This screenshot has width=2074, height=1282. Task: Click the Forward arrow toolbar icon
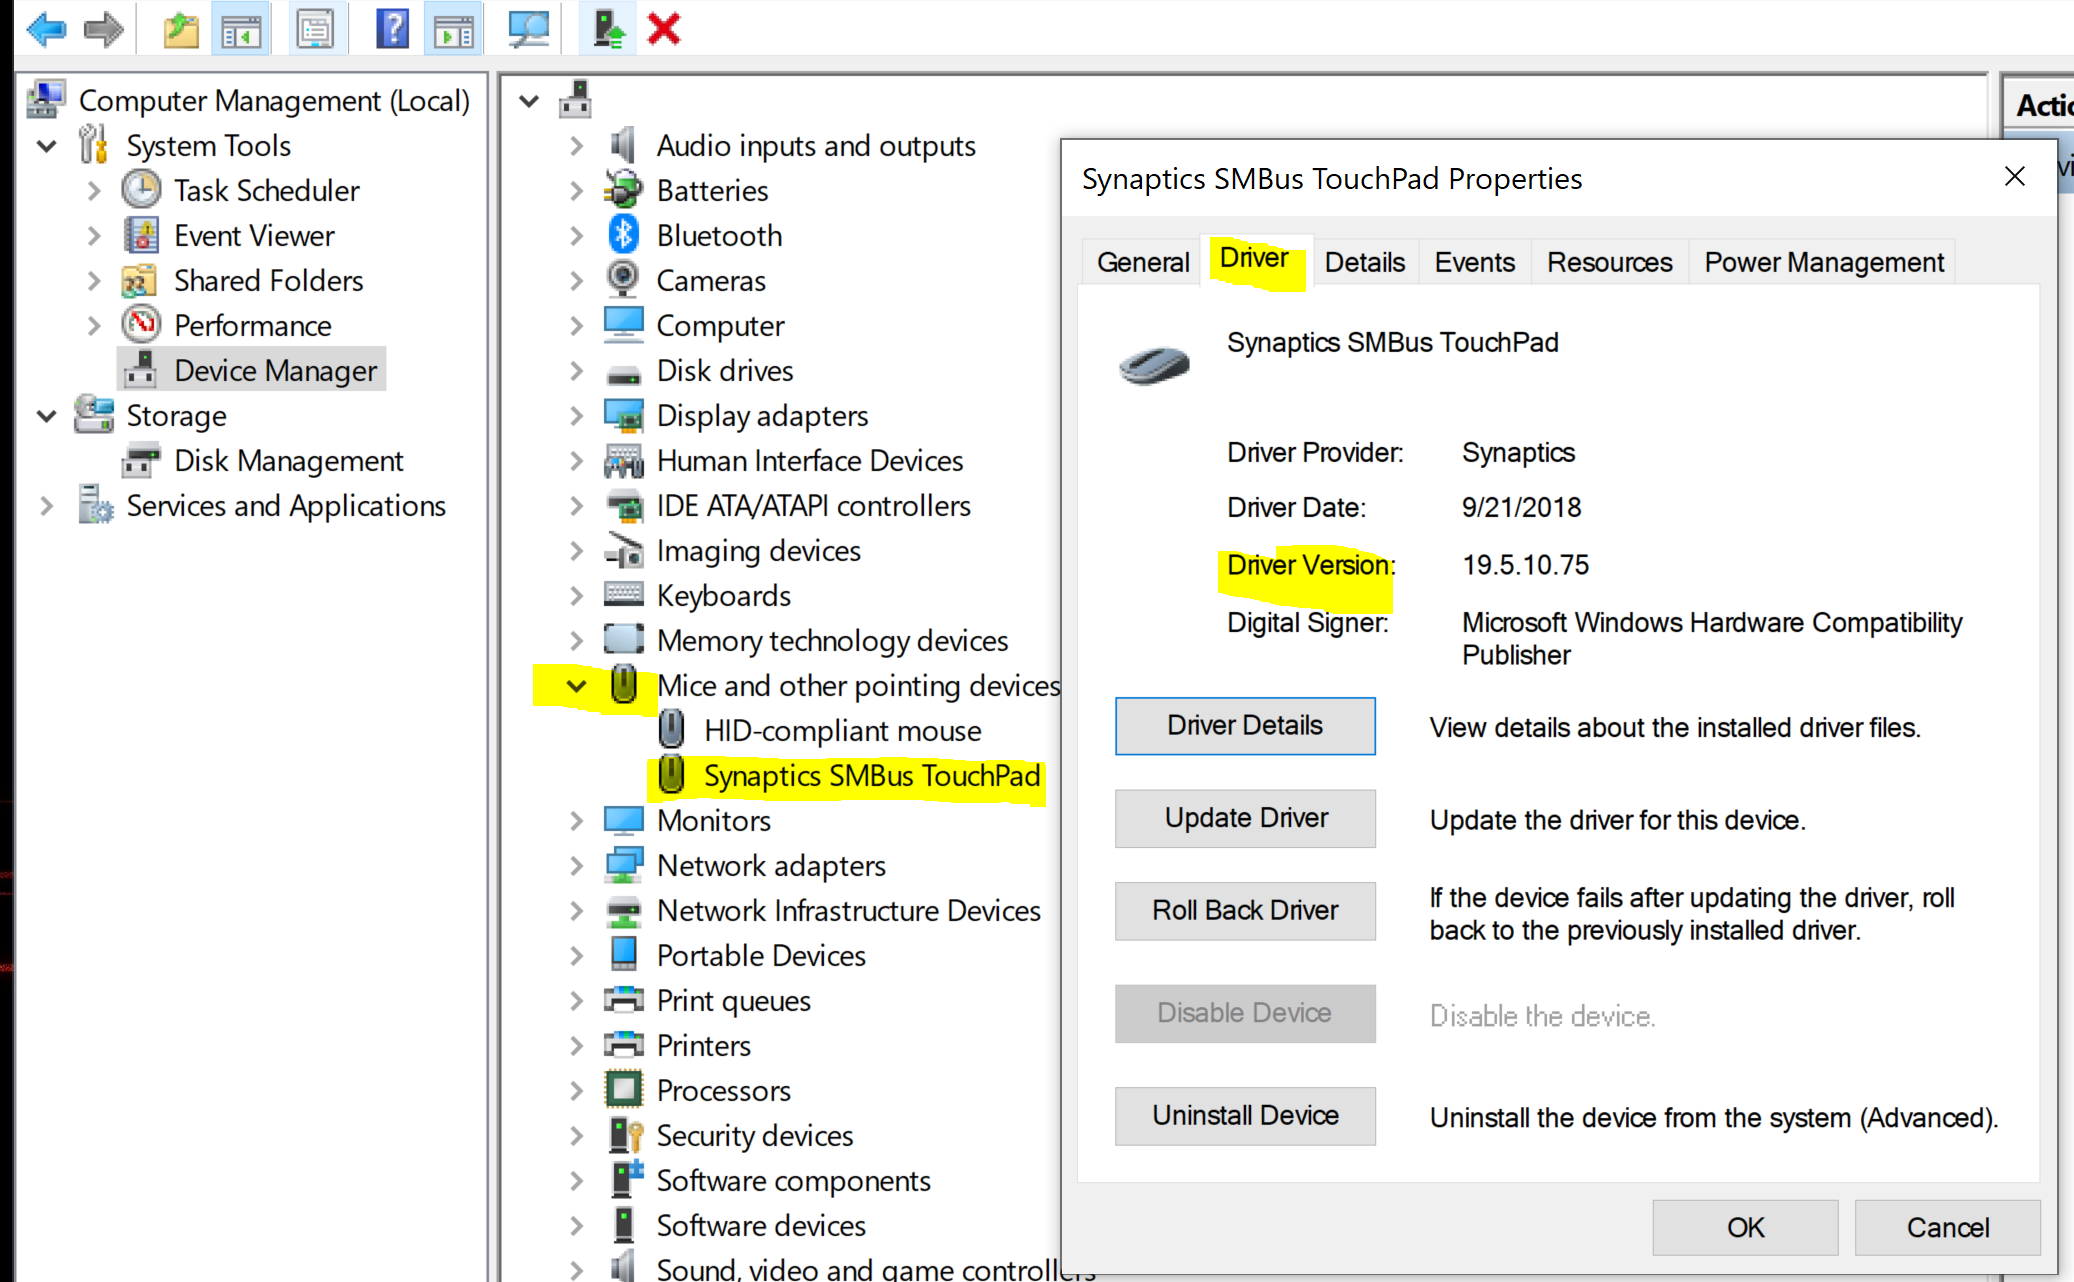click(103, 29)
